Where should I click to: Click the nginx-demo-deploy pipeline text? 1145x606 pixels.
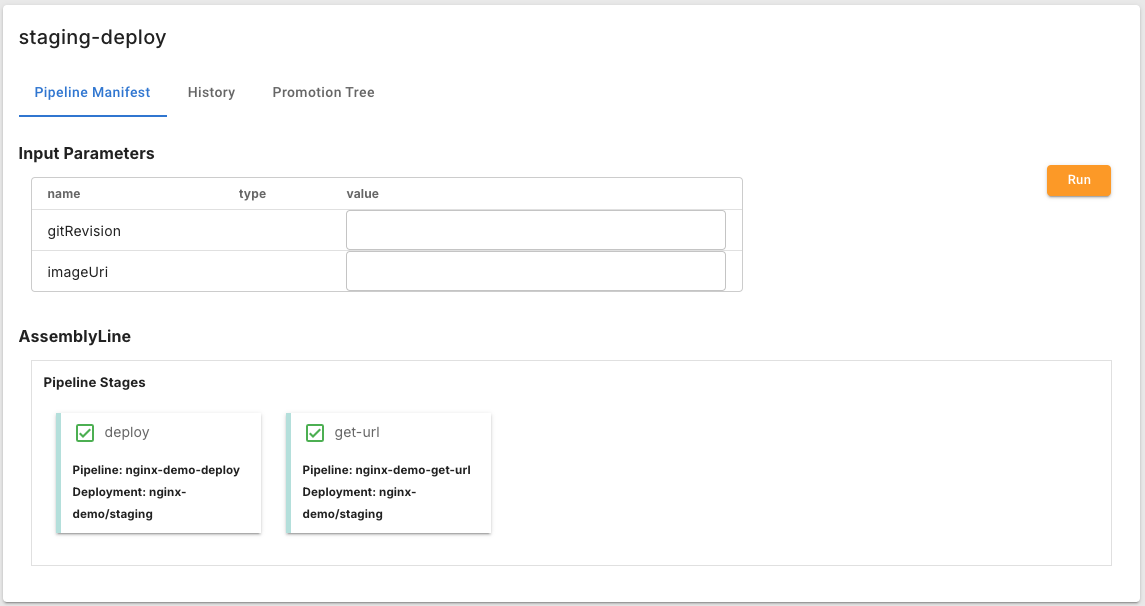pos(156,470)
